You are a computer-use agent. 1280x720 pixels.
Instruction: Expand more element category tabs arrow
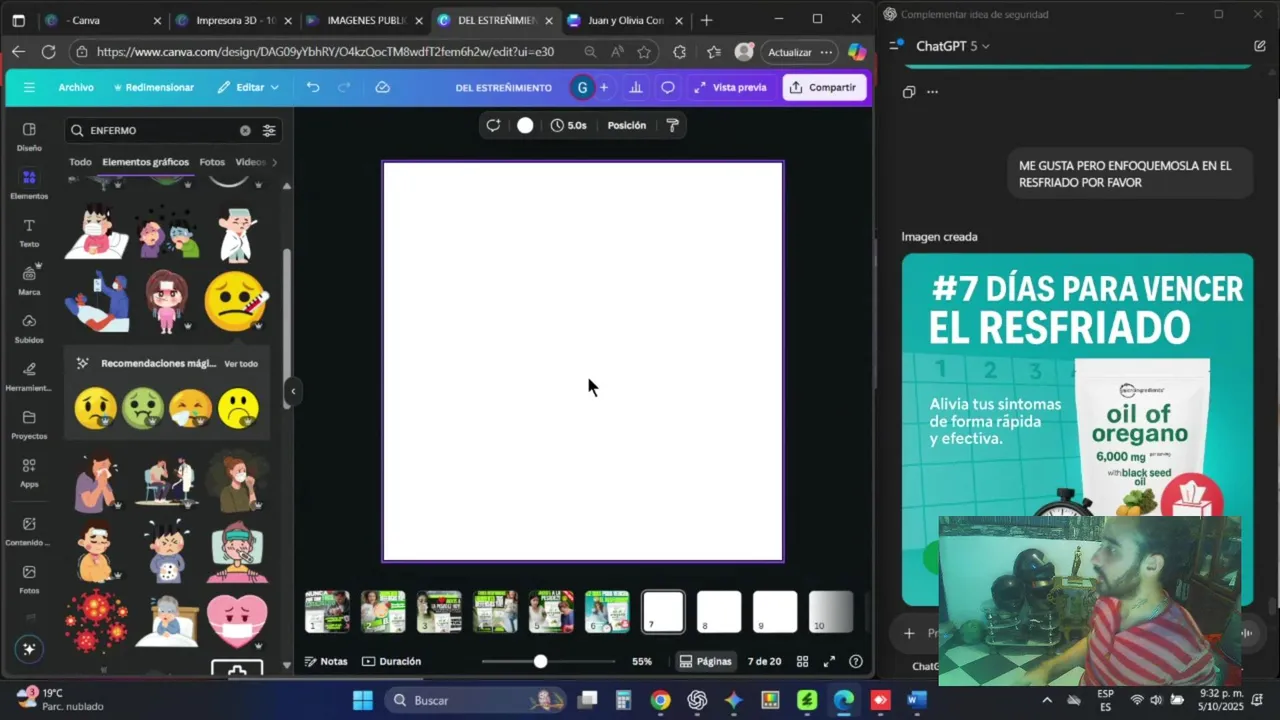274,162
